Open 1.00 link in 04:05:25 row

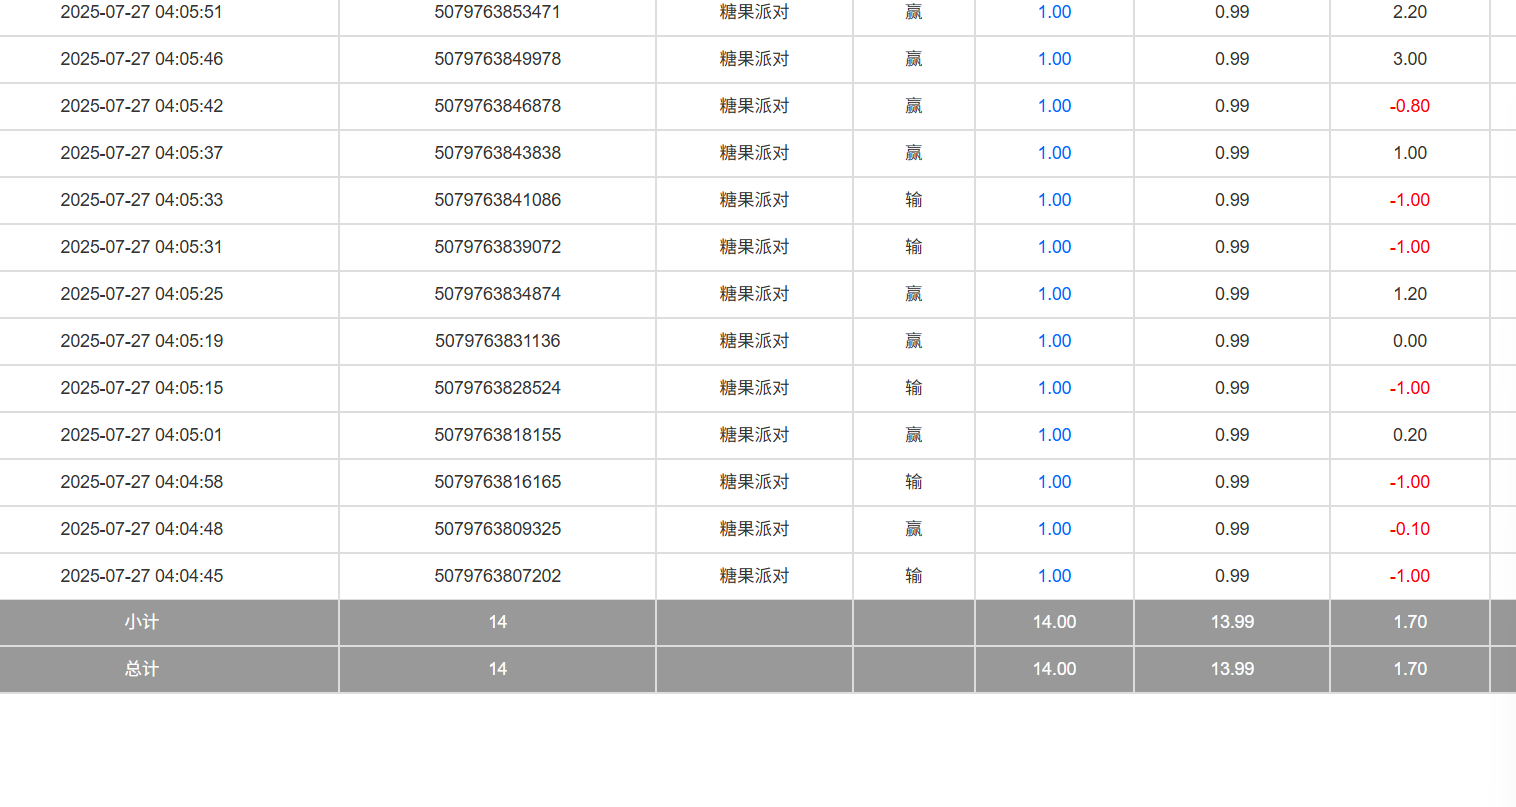pyautogui.click(x=1054, y=294)
